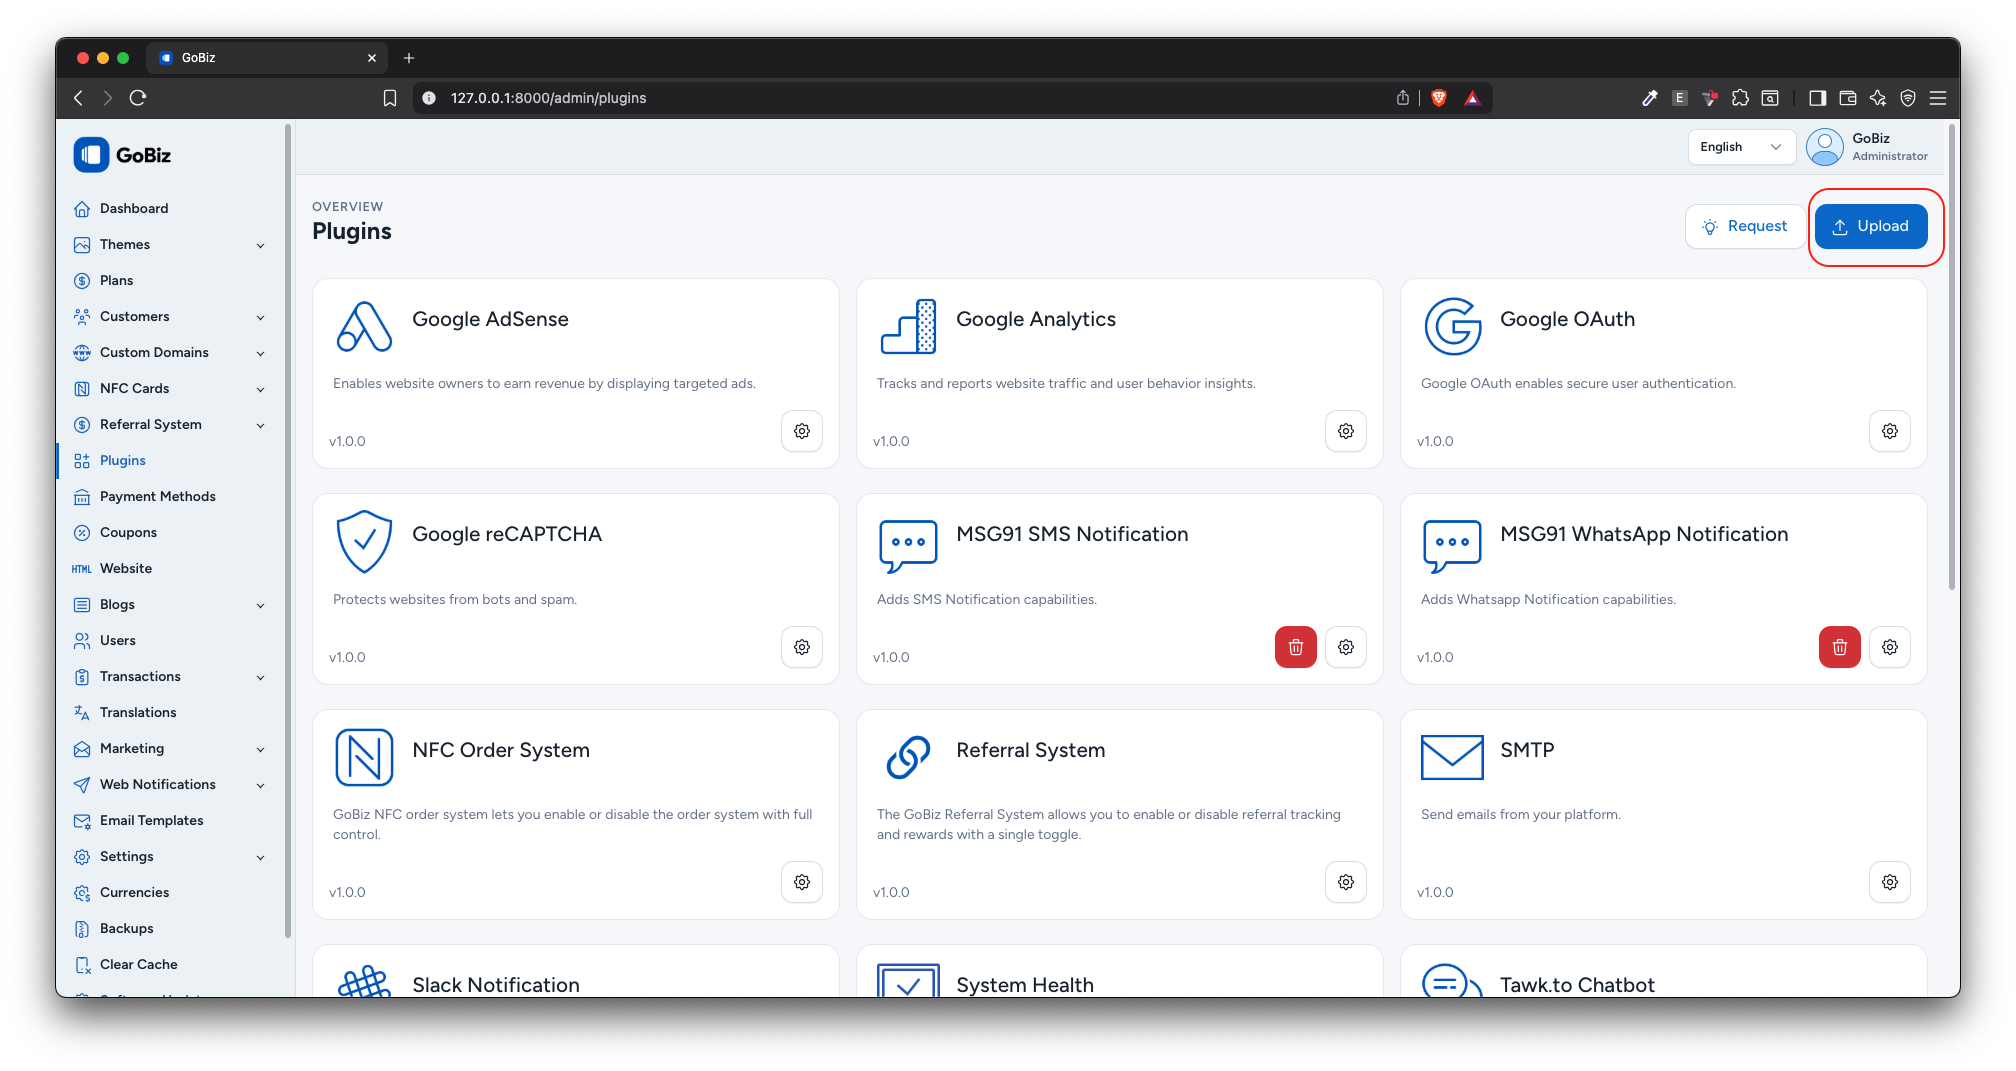Viewport: 2016px width, 1071px height.
Task: Go to Dashboard in sidebar
Action: 134,209
